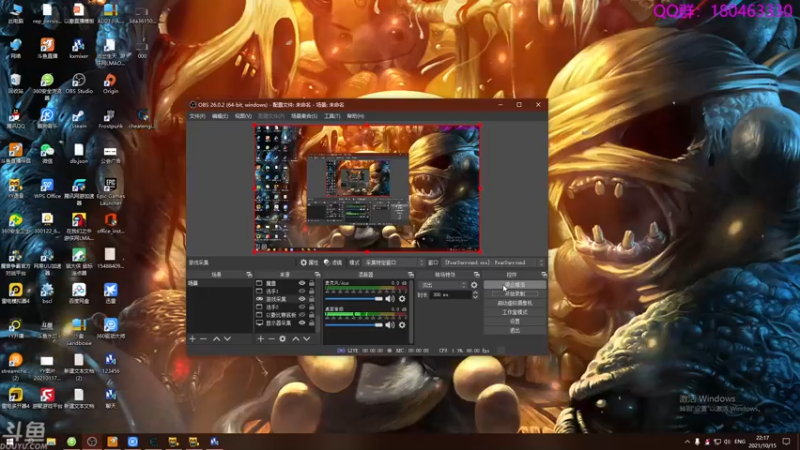Toggle lock of 游戏采集 source

pos(312,299)
